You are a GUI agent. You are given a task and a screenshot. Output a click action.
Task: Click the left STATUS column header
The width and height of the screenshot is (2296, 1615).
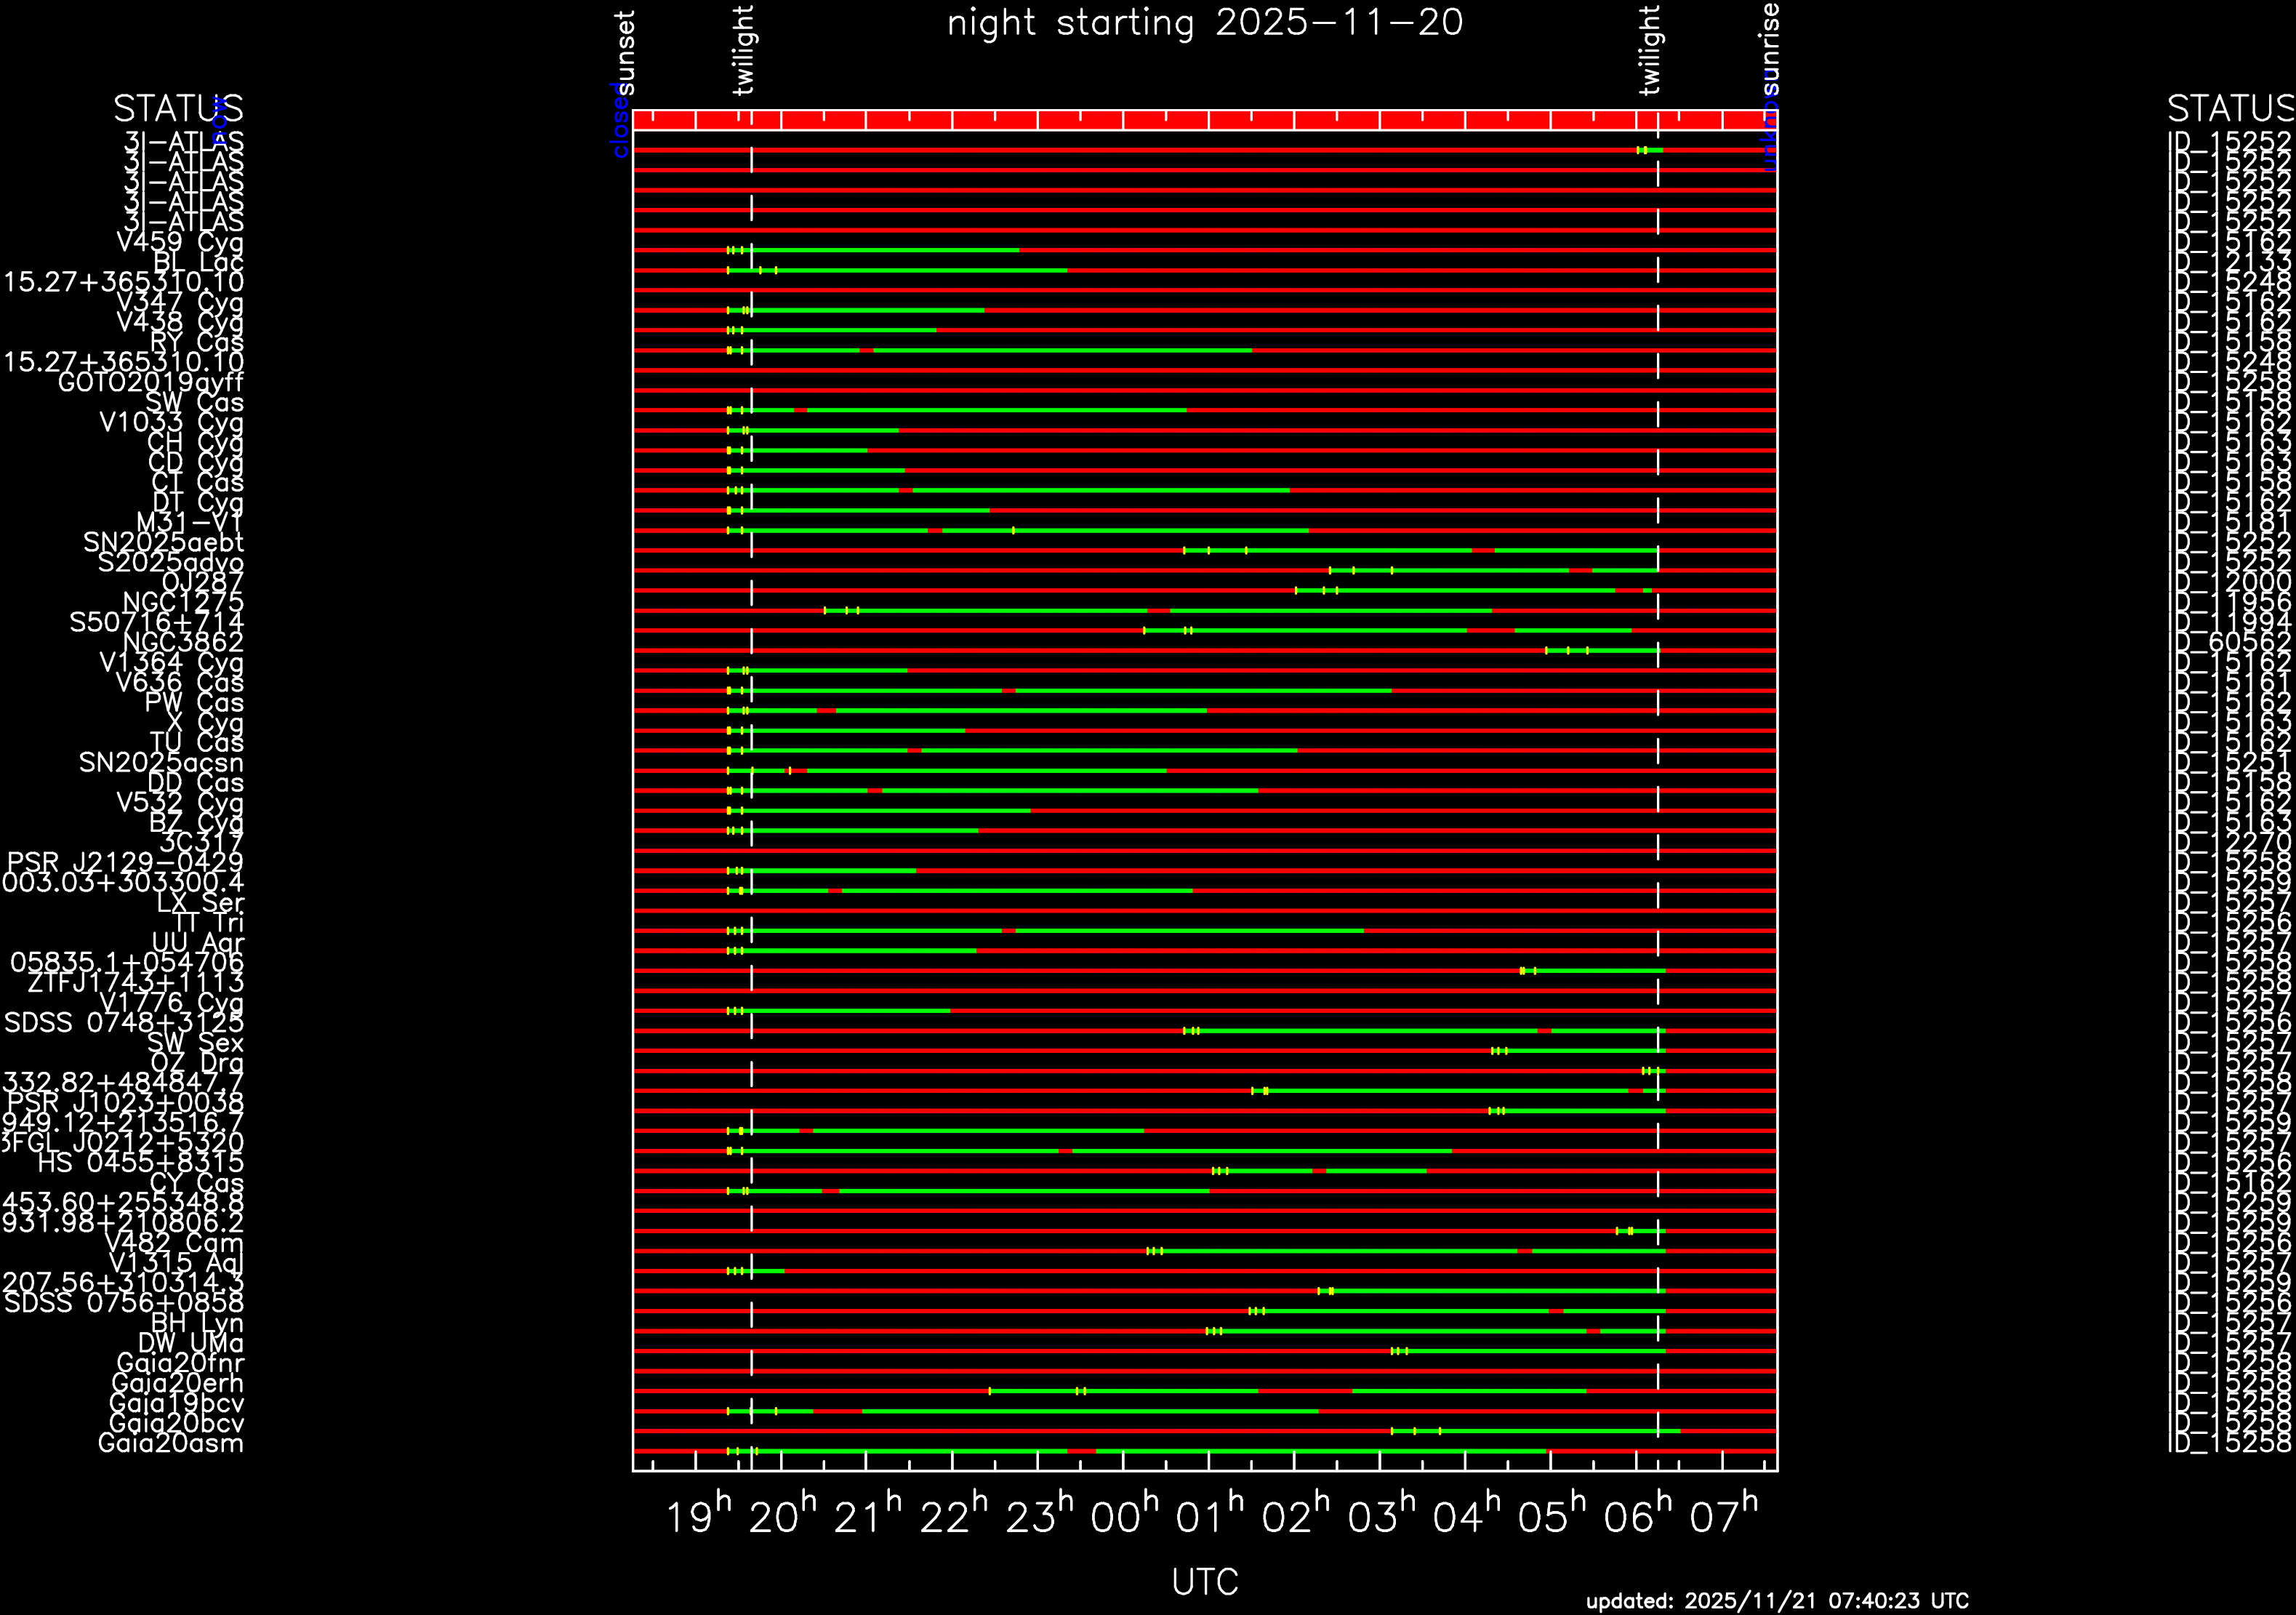pyautogui.click(x=177, y=108)
